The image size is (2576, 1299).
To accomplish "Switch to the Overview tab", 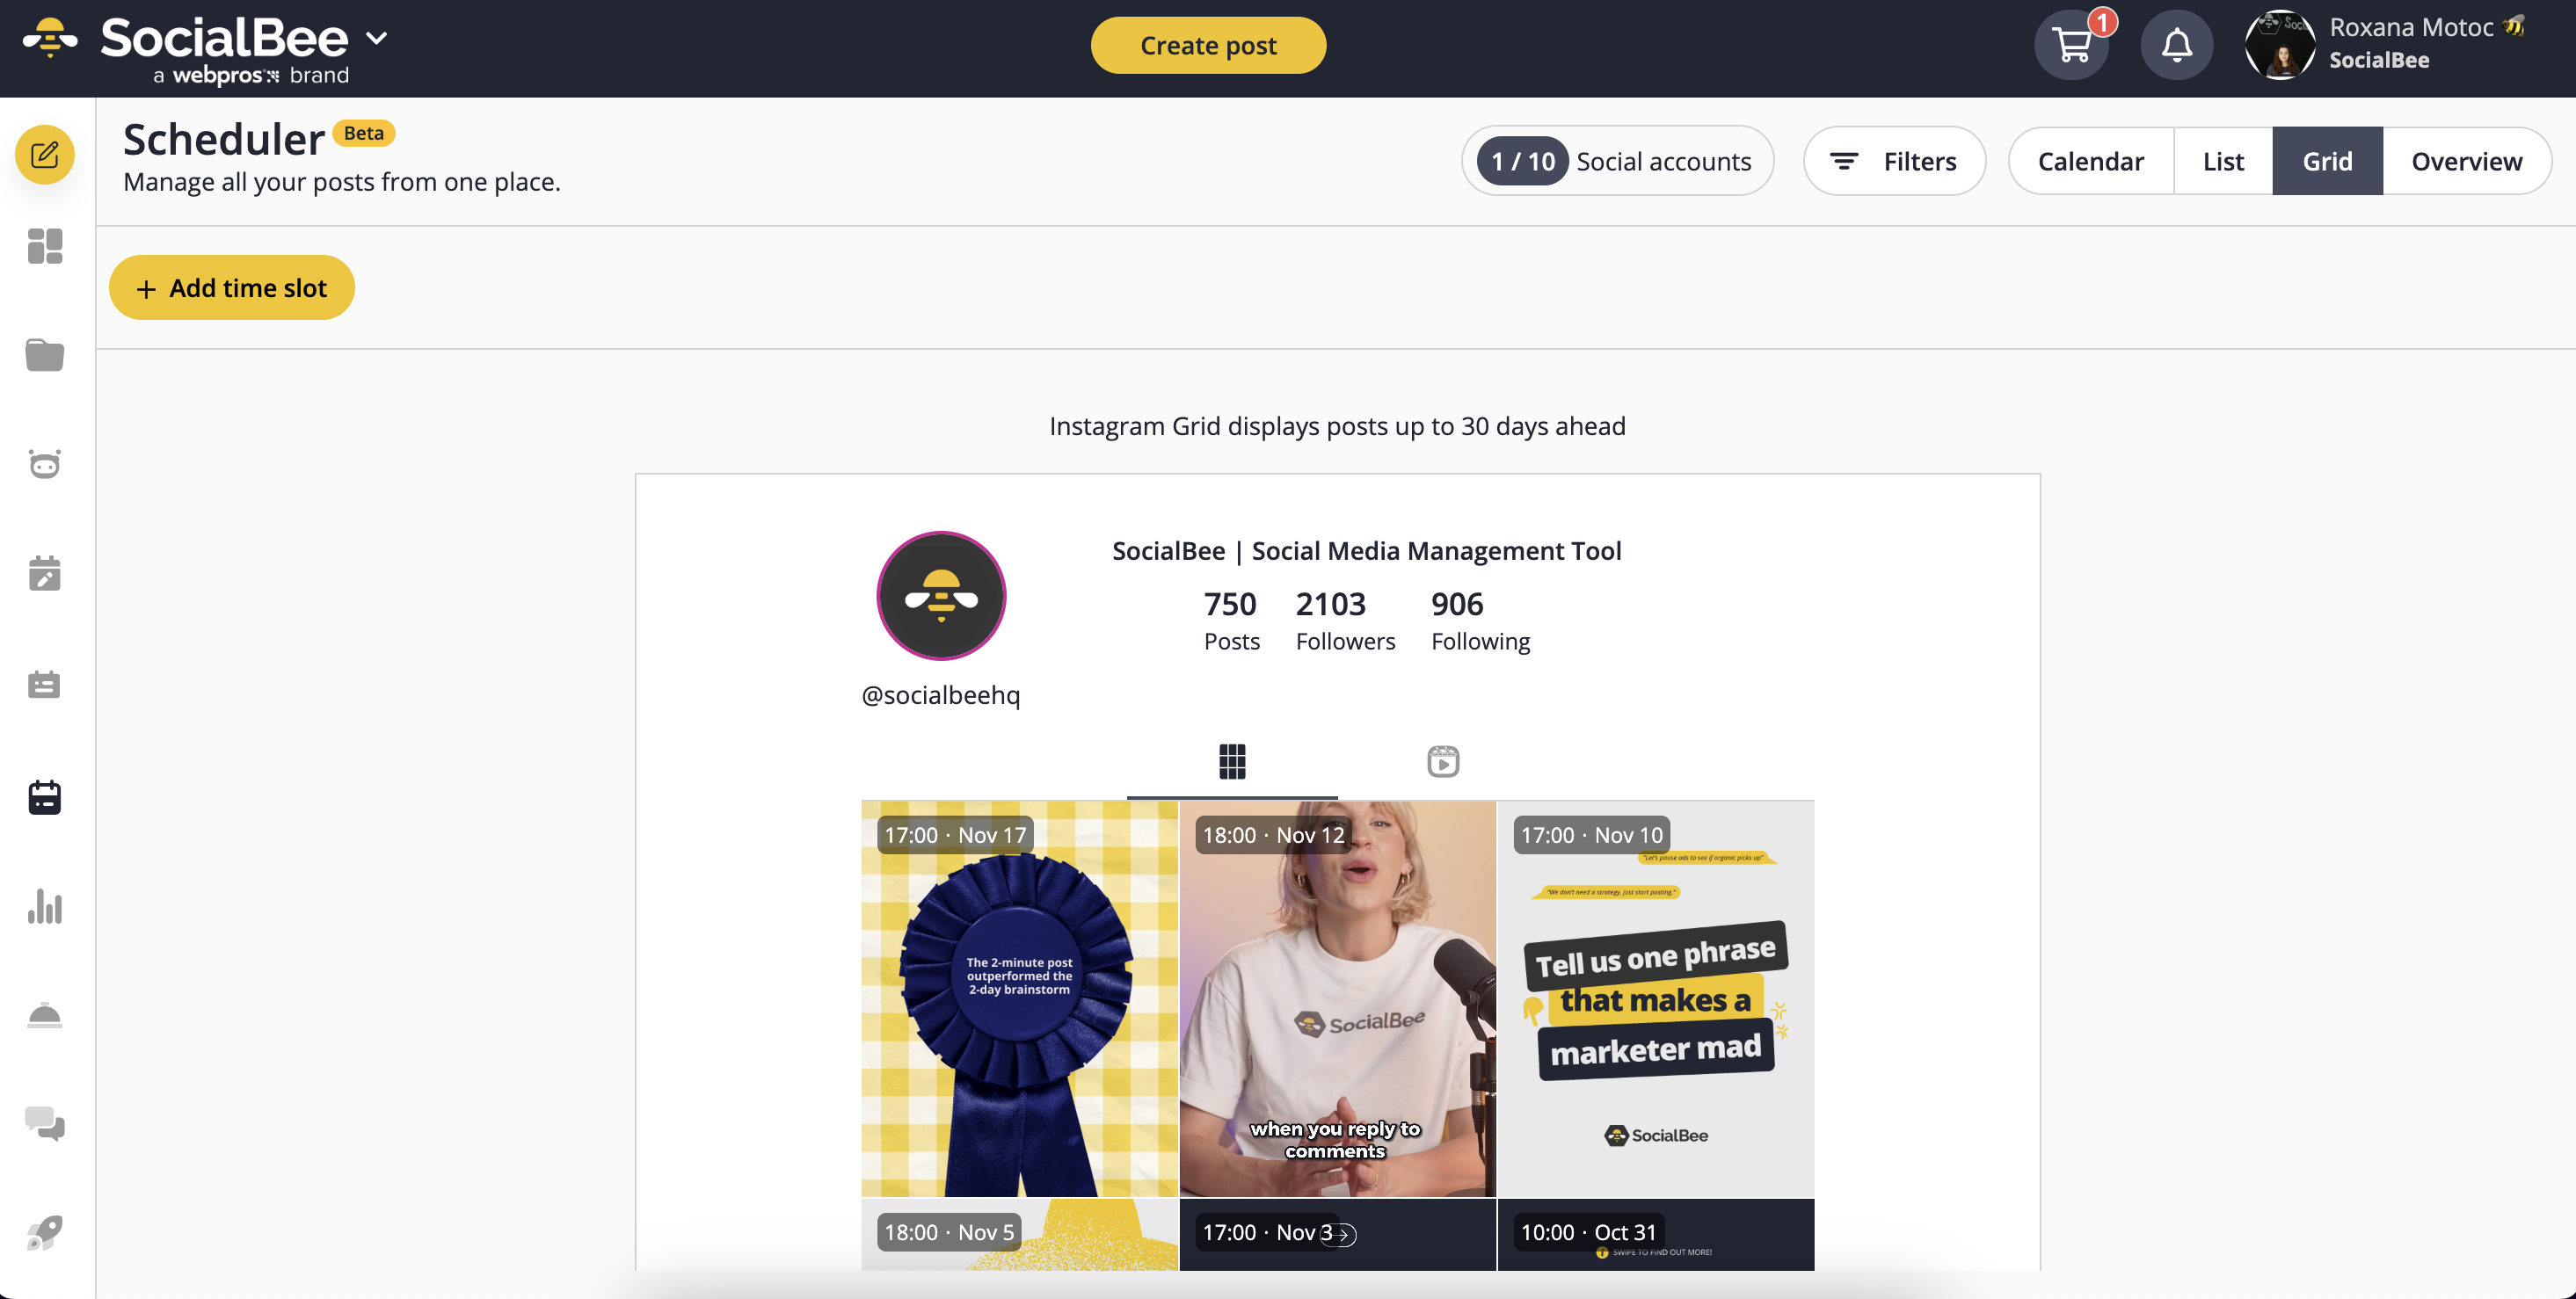I will [2466, 160].
